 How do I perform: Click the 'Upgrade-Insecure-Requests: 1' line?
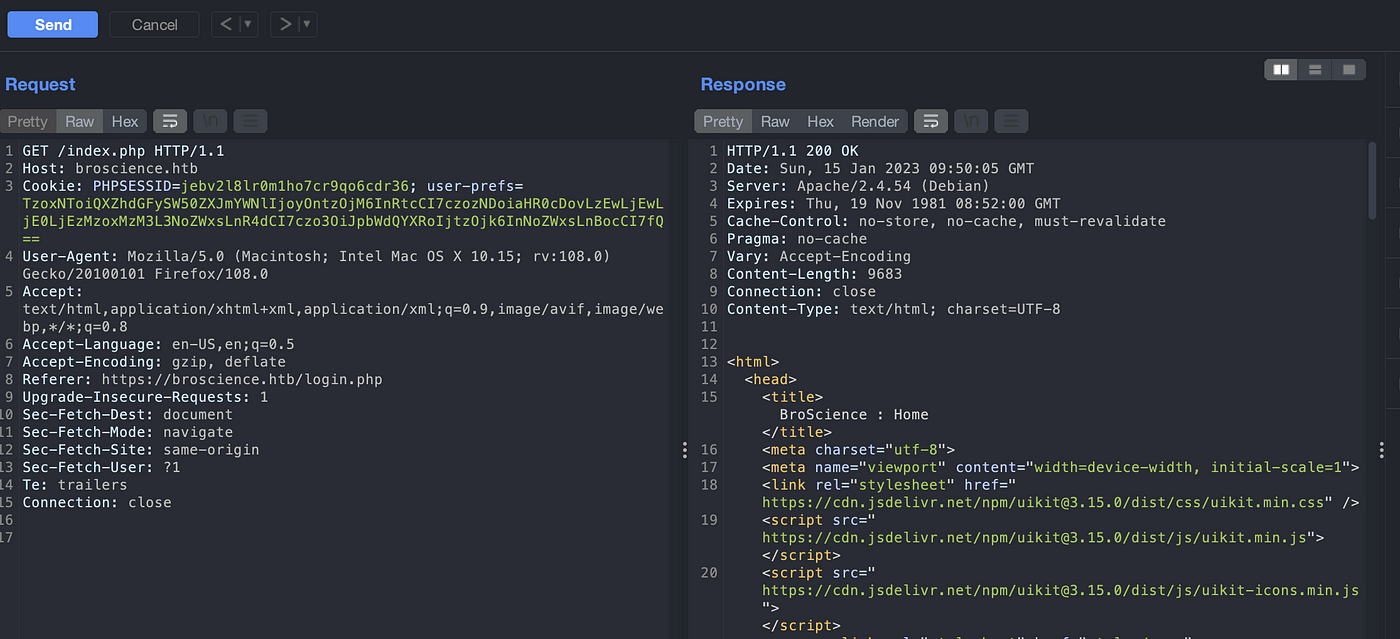click(145, 397)
